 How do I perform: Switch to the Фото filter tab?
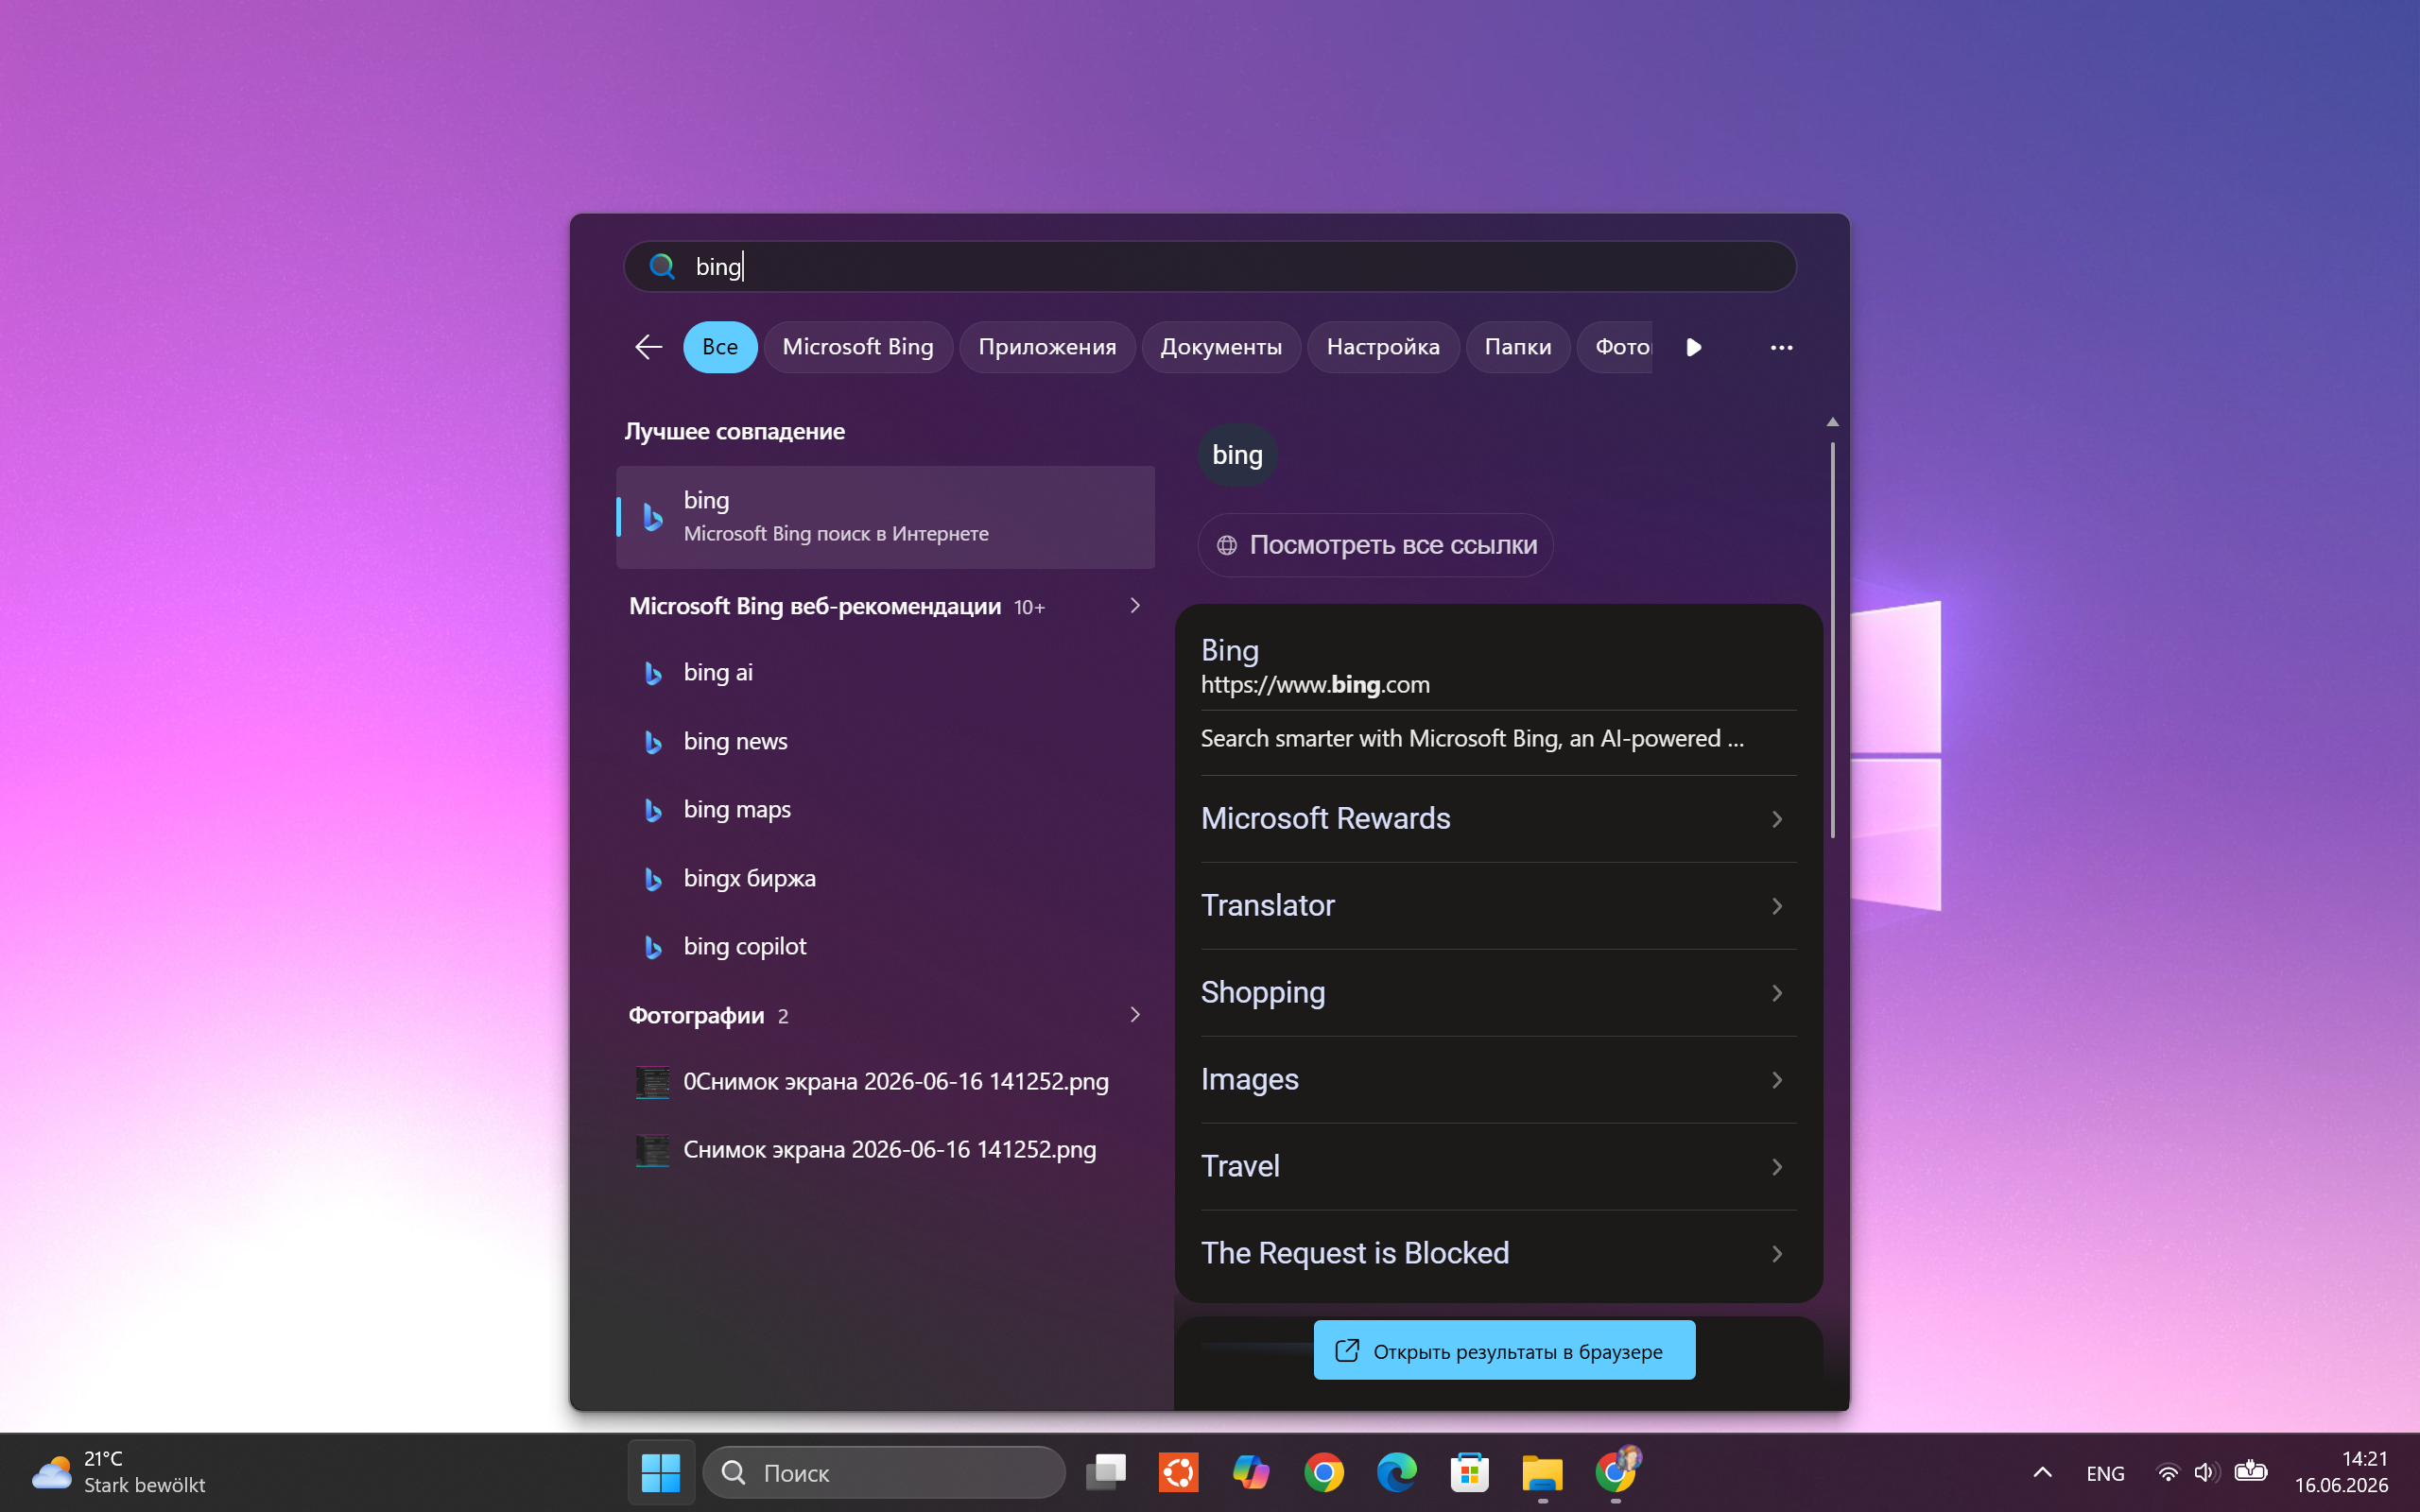(x=1616, y=347)
